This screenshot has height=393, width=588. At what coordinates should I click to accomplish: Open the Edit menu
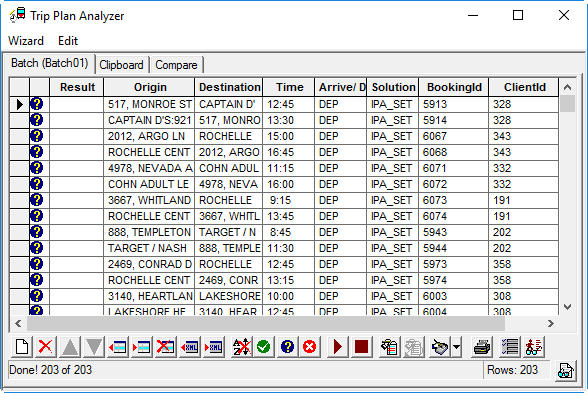pos(68,40)
